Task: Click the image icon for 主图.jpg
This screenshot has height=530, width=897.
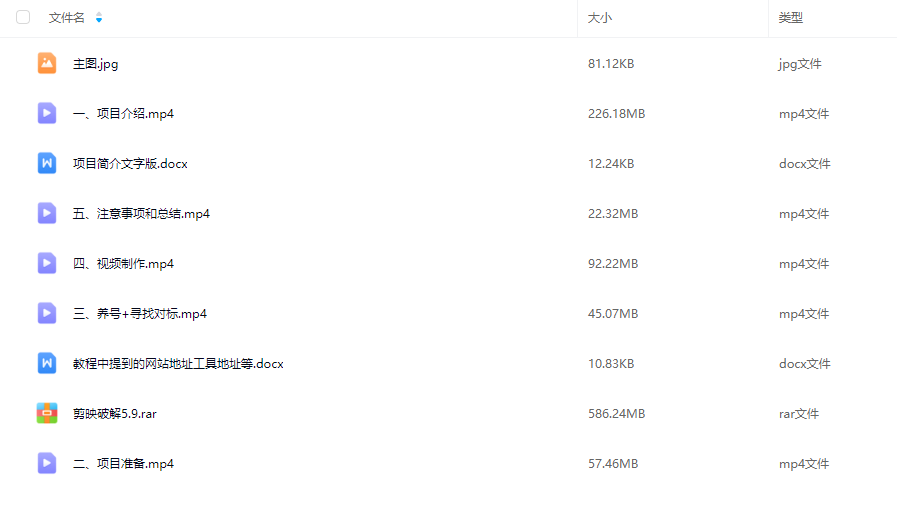Action: point(47,63)
